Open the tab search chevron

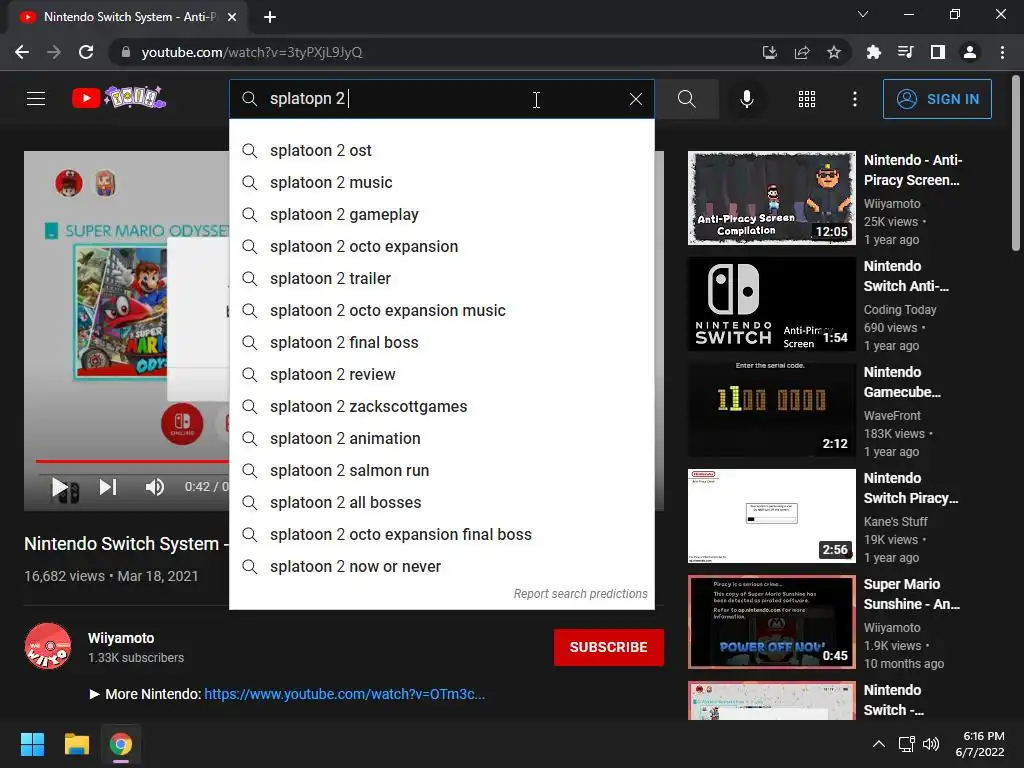coord(863,14)
